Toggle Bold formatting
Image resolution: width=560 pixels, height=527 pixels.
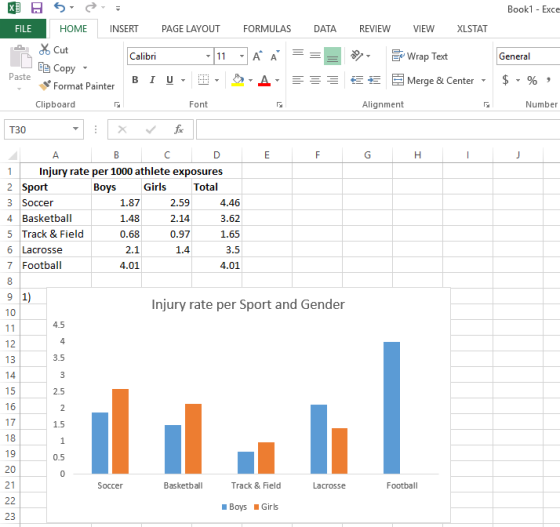(x=135, y=80)
